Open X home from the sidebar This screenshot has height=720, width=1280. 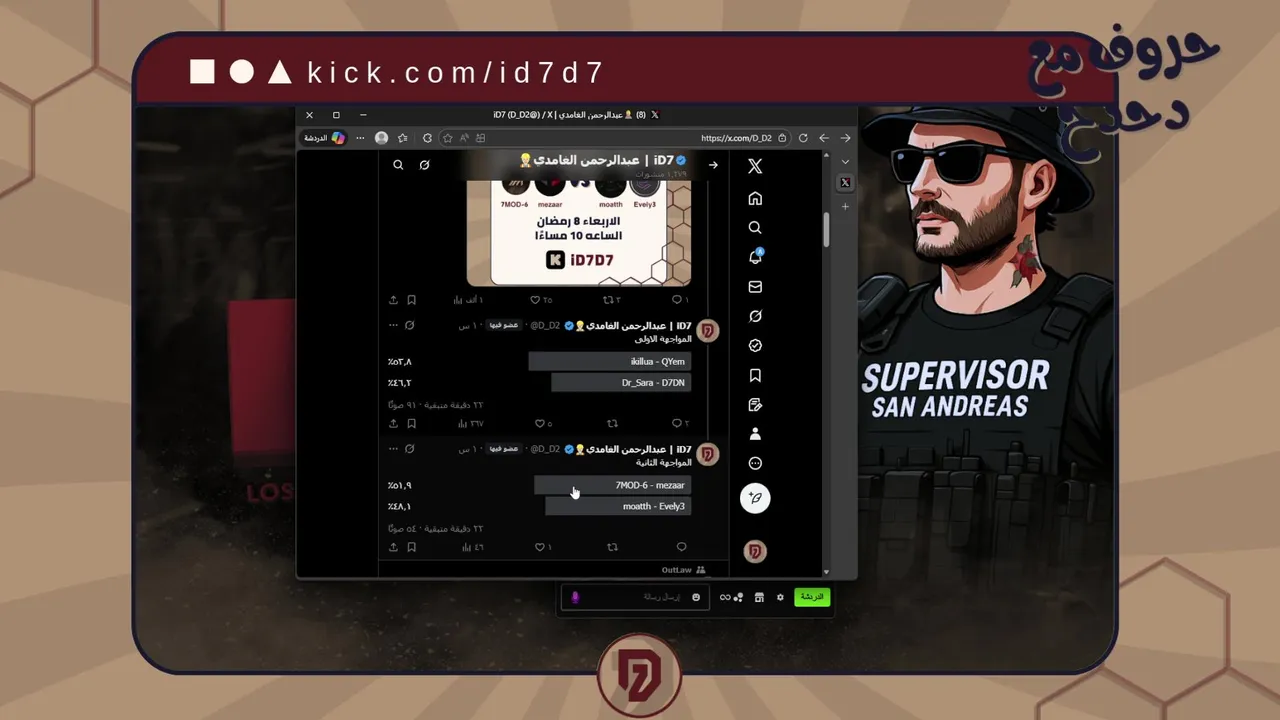point(755,198)
